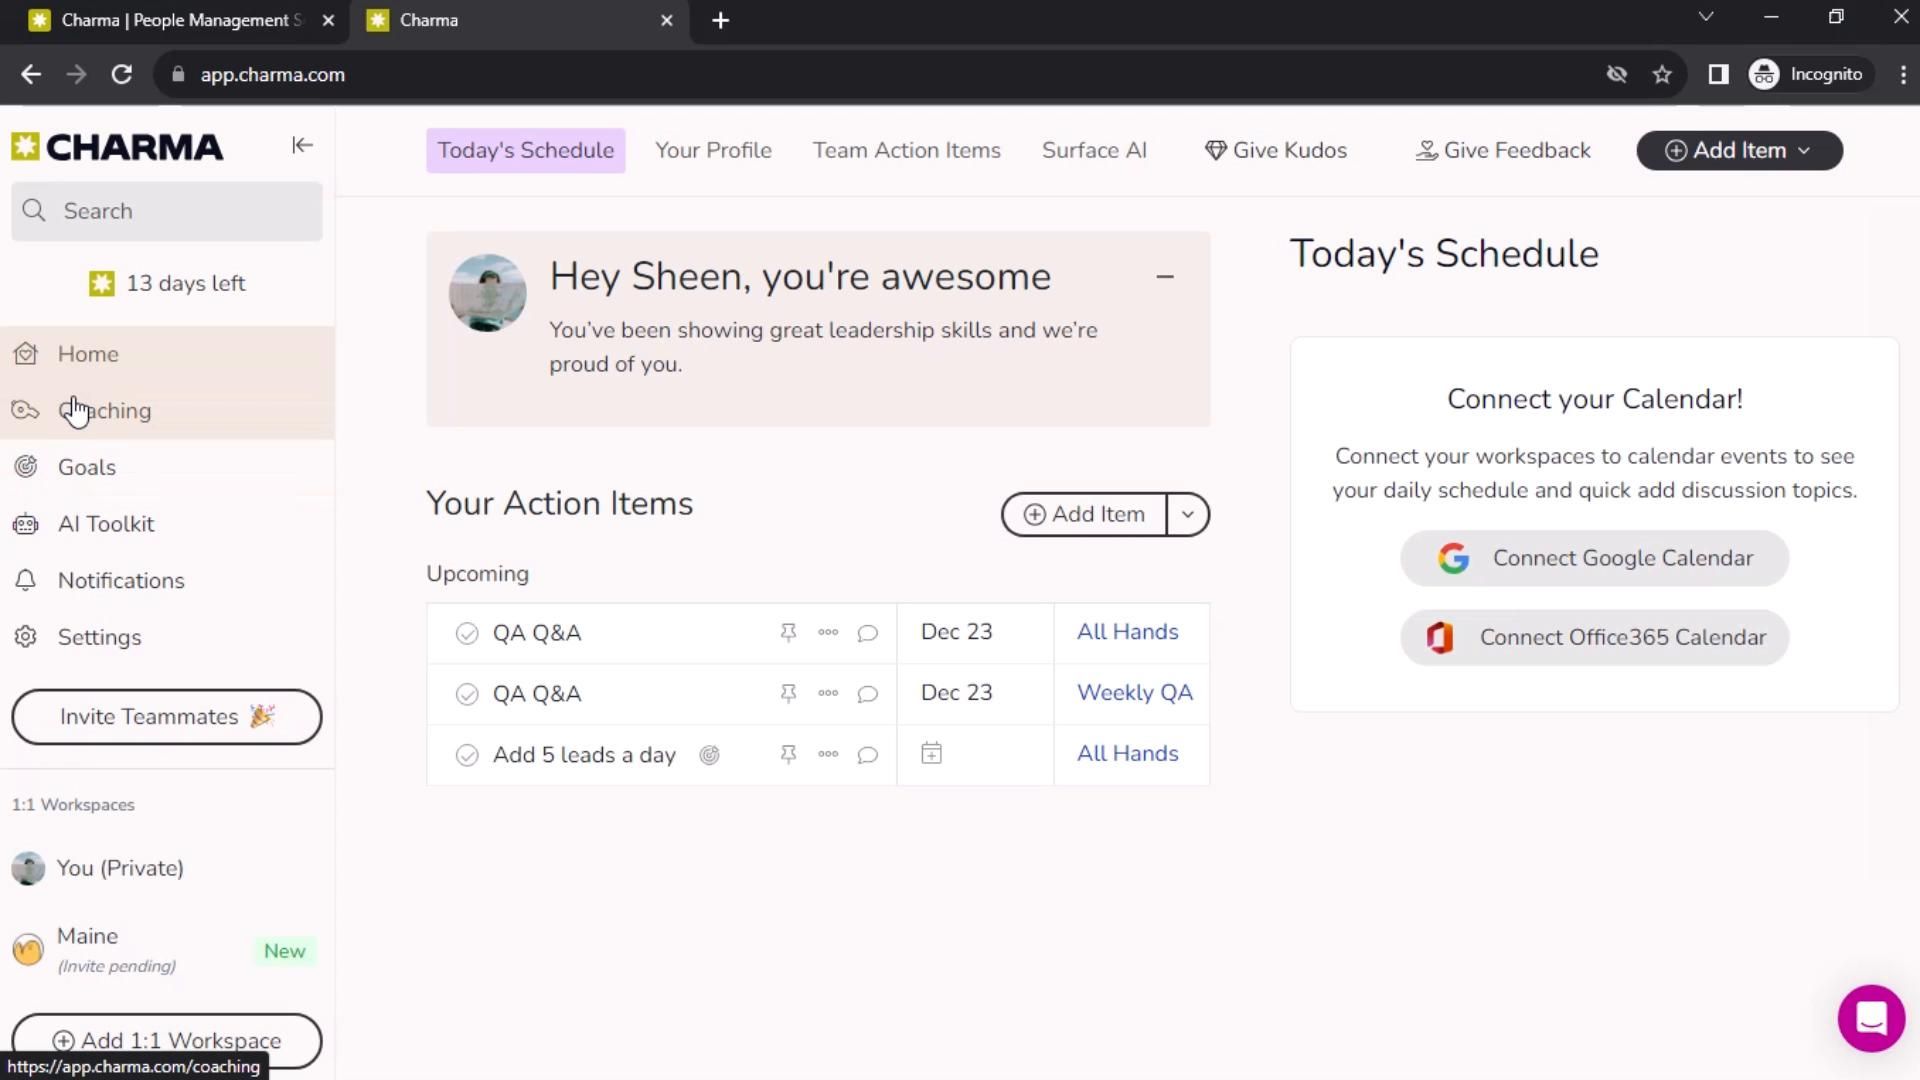Mark QA Q&A All Hands item complete
This screenshot has height=1080, width=1920.
click(x=467, y=634)
